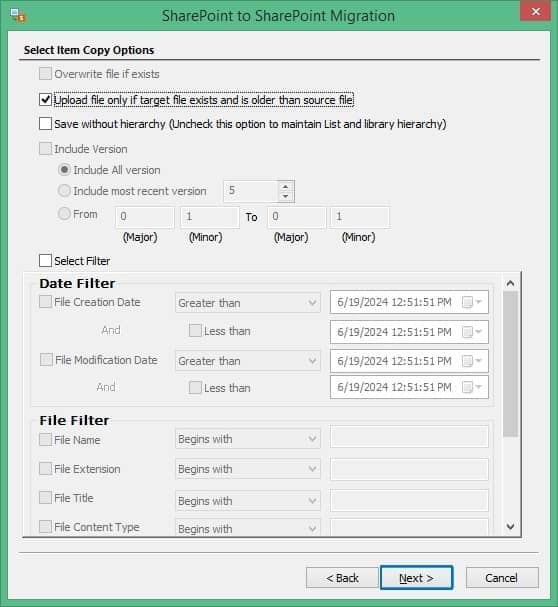Open File Name Begins with dropdown
558x607 pixels.
(x=248, y=439)
